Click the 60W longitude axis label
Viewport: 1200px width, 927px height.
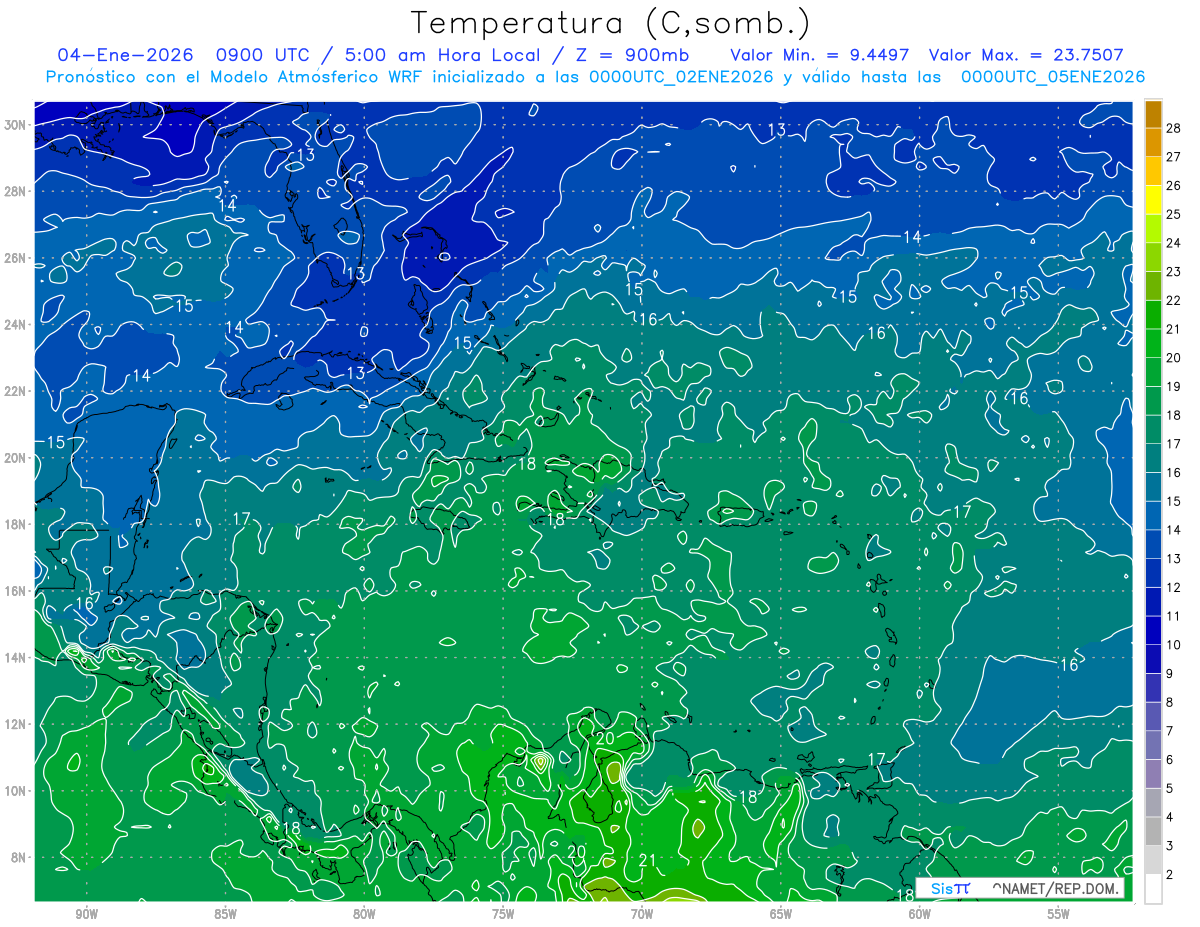coord(920,914)
